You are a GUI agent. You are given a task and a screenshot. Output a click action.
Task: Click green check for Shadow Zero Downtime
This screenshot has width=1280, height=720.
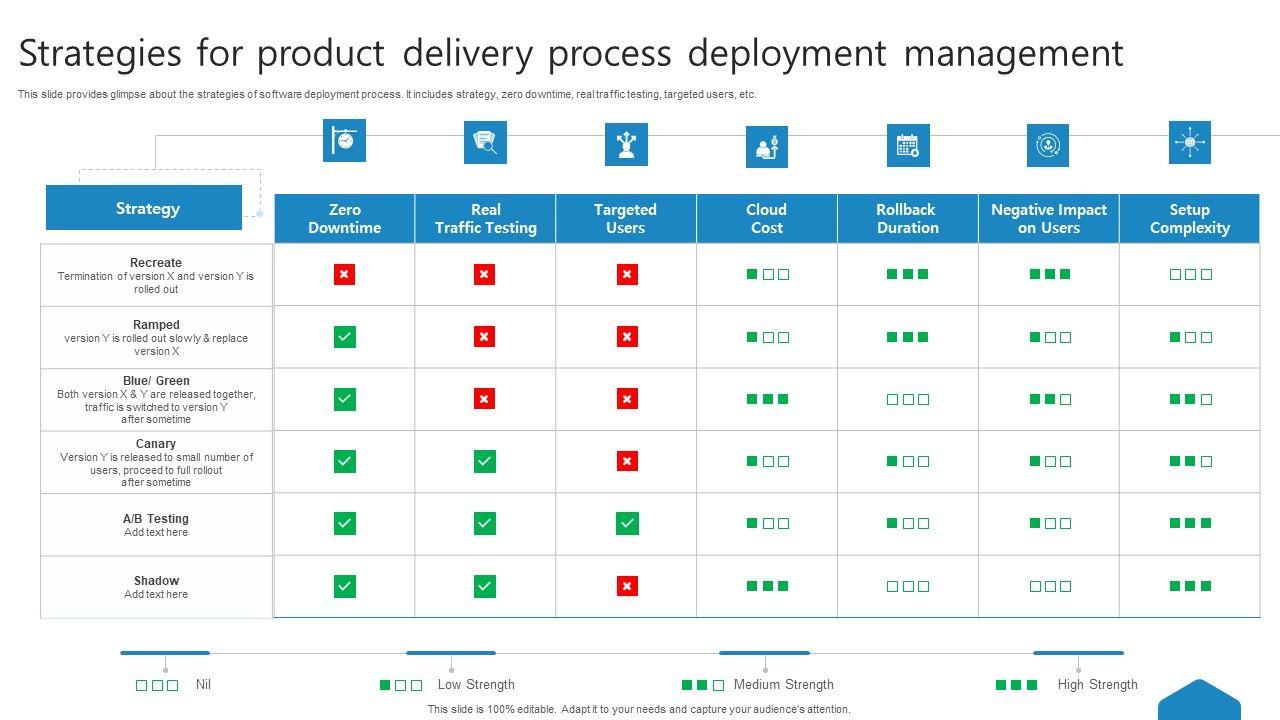point(345,586)
